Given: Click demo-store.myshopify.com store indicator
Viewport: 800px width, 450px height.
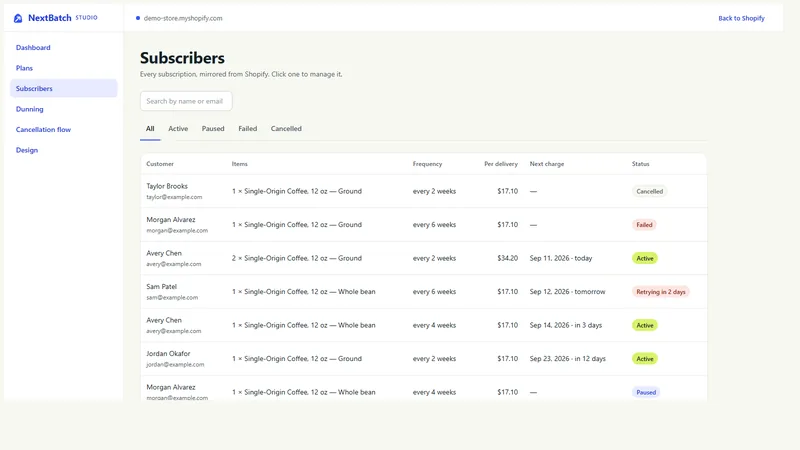Looking at the screenshot, I should coord(179,18).
